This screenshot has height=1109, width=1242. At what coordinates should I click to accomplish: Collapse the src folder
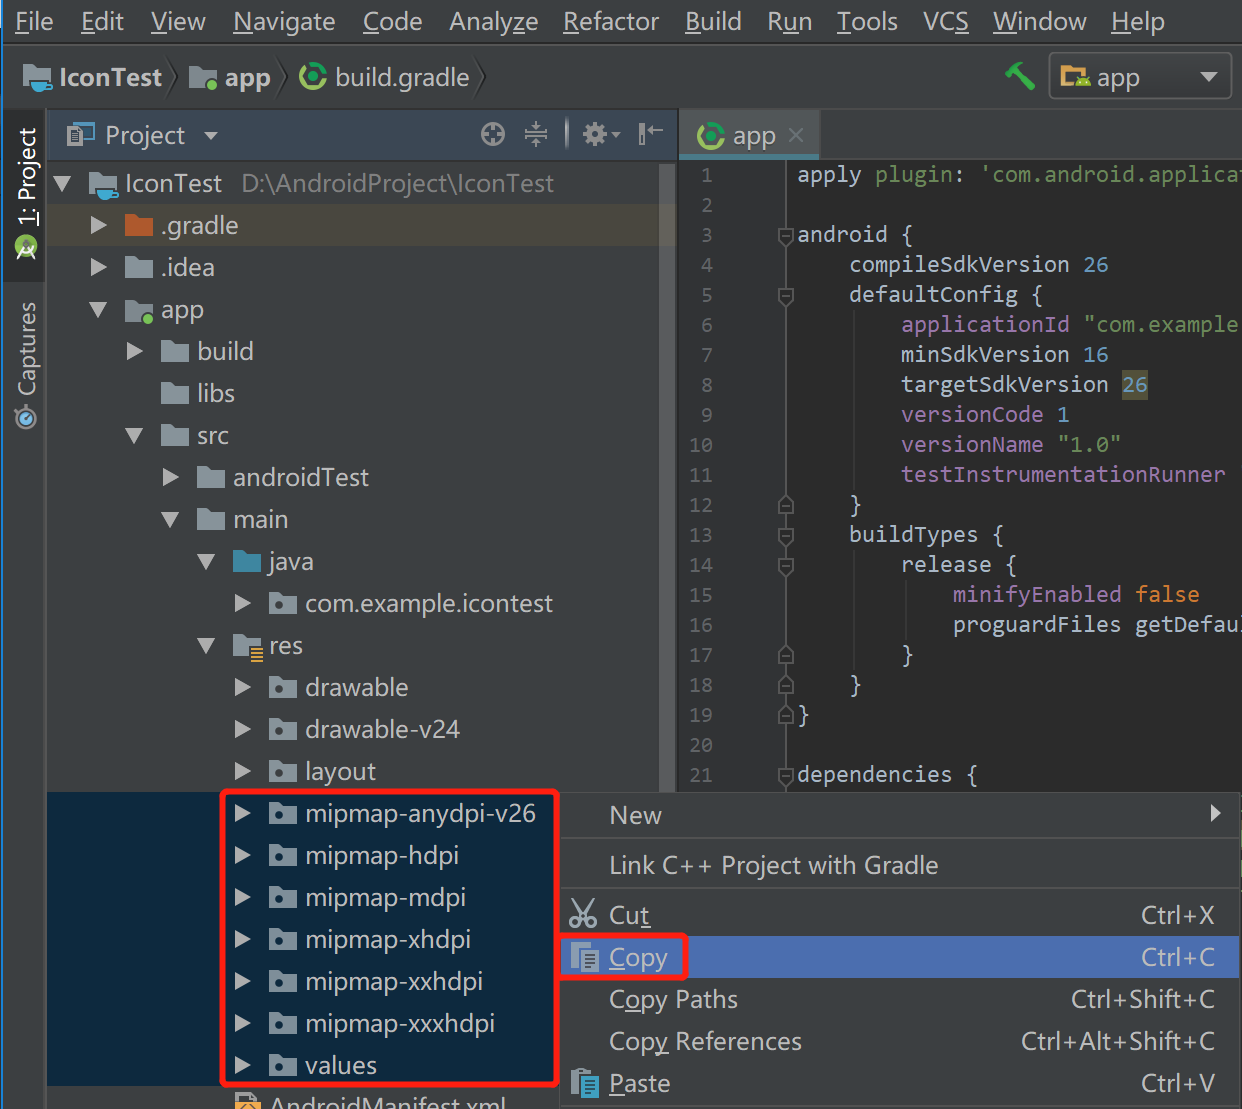coord(134,436)
